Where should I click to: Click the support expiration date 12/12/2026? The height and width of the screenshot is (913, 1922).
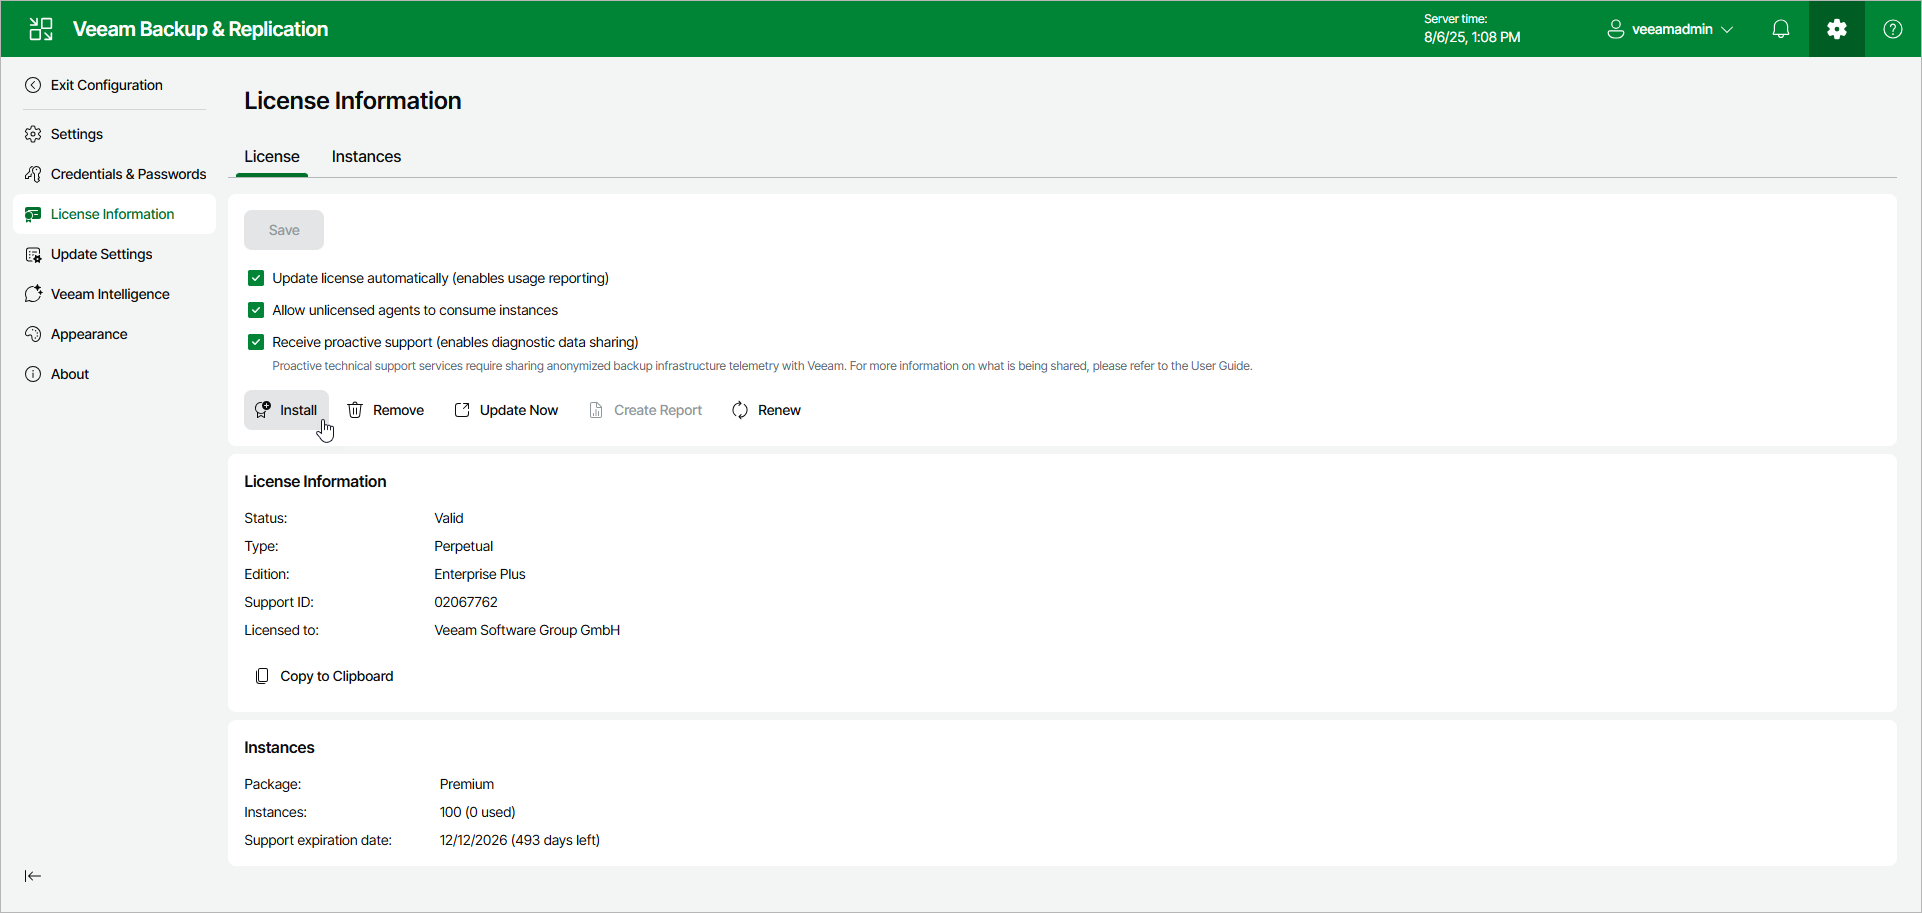click(520, 840)
